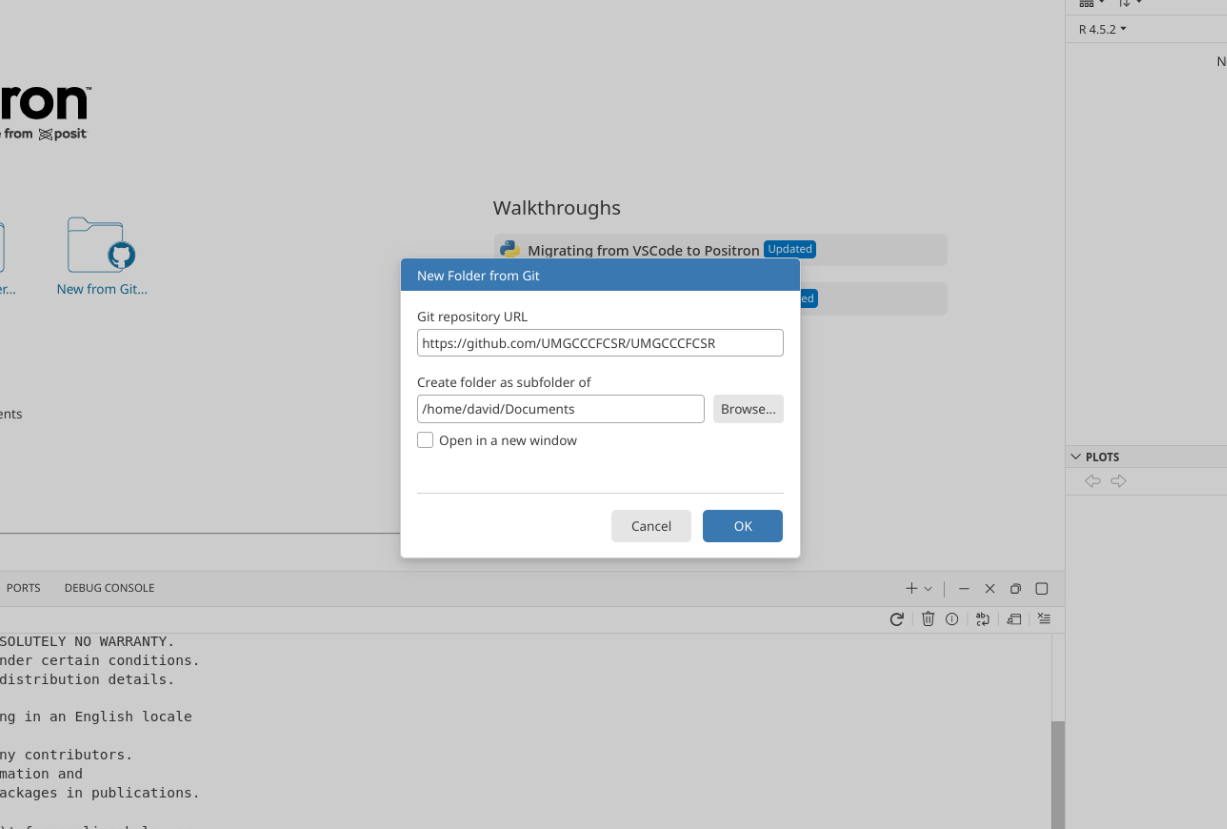Click Browse to choose parent folder
This screenshot has height=829, width=1227.
click(748, 409)
